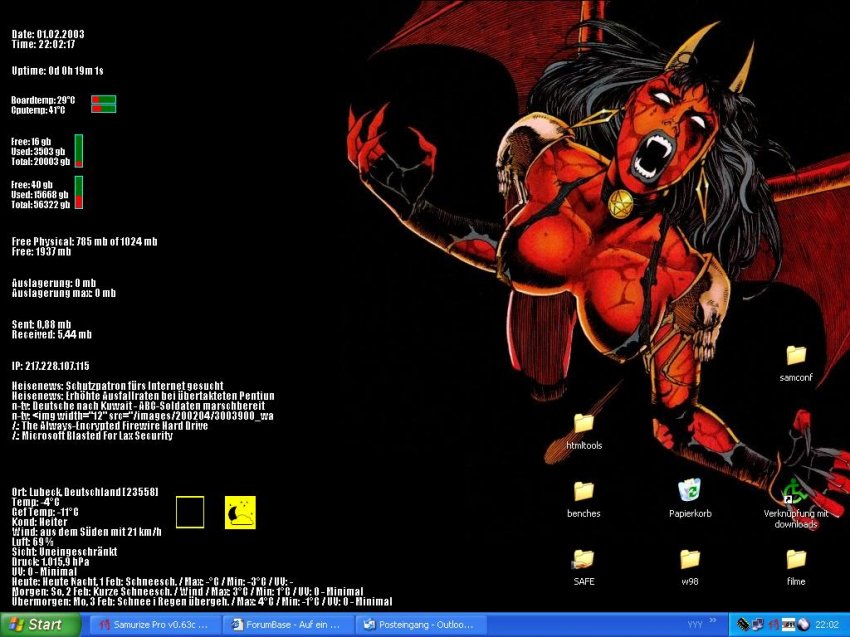The height and width of the screenshot is (637, 850).
Task: Click the Total: 56322 gb line
Action: [x=41, y=205]
